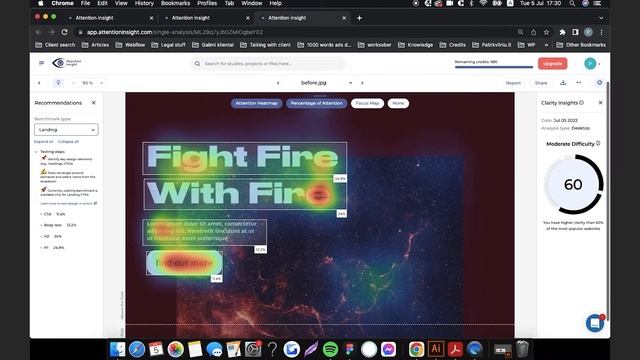Bookmark this page with the star icon
Screen dimensions: 640x360
(x=546, y=32)
